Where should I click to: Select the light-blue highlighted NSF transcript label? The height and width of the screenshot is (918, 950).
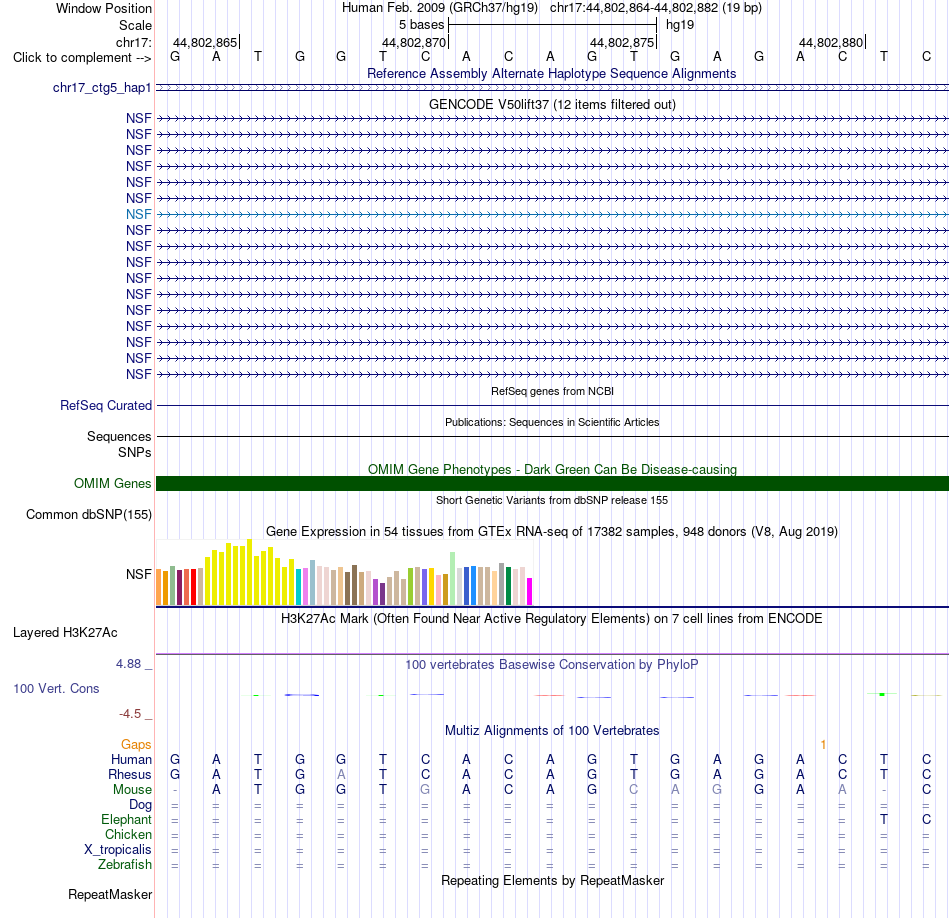[x=139, y=214]
